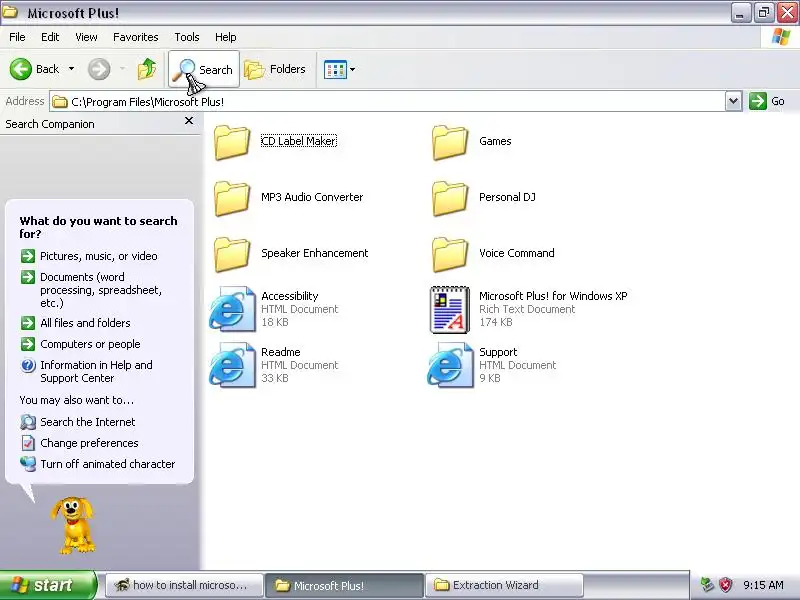Show the Folders pane

click(x=275, y=69)
